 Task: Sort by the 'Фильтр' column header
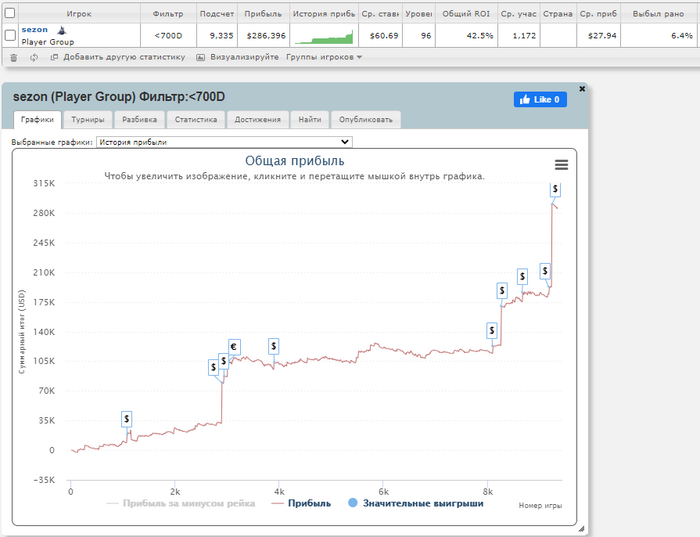coord(168,14)
